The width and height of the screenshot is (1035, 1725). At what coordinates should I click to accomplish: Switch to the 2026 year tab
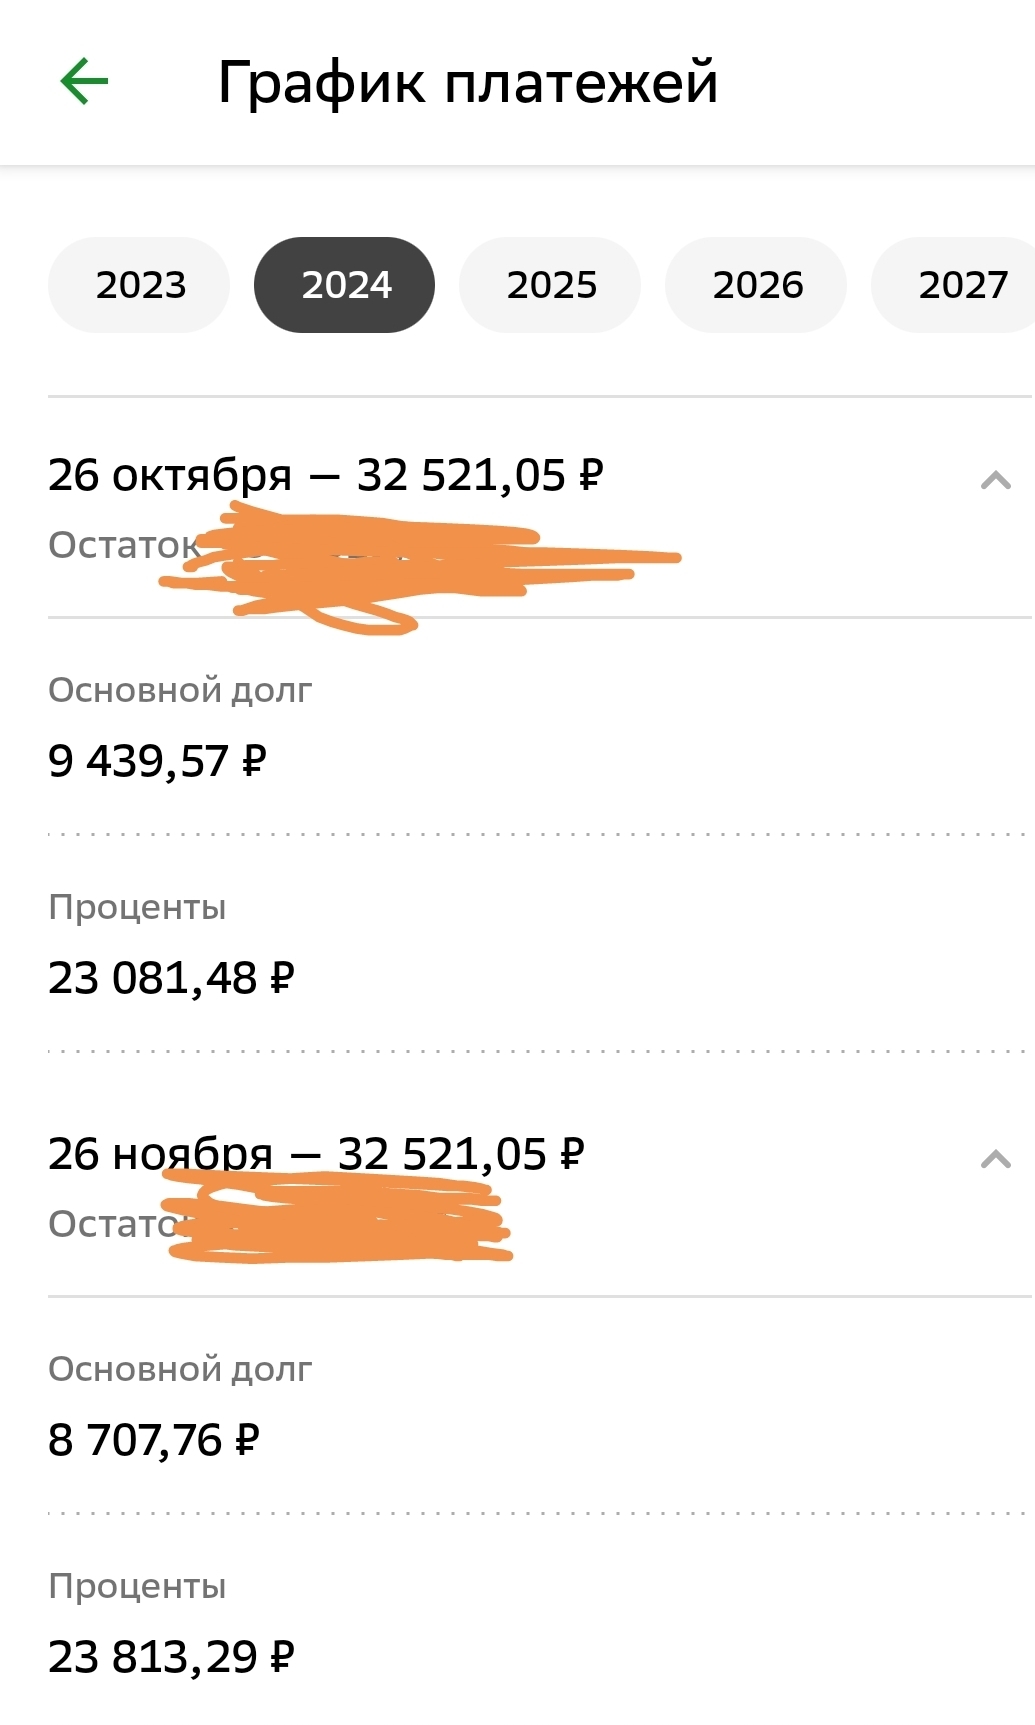[x=757, y=285]
